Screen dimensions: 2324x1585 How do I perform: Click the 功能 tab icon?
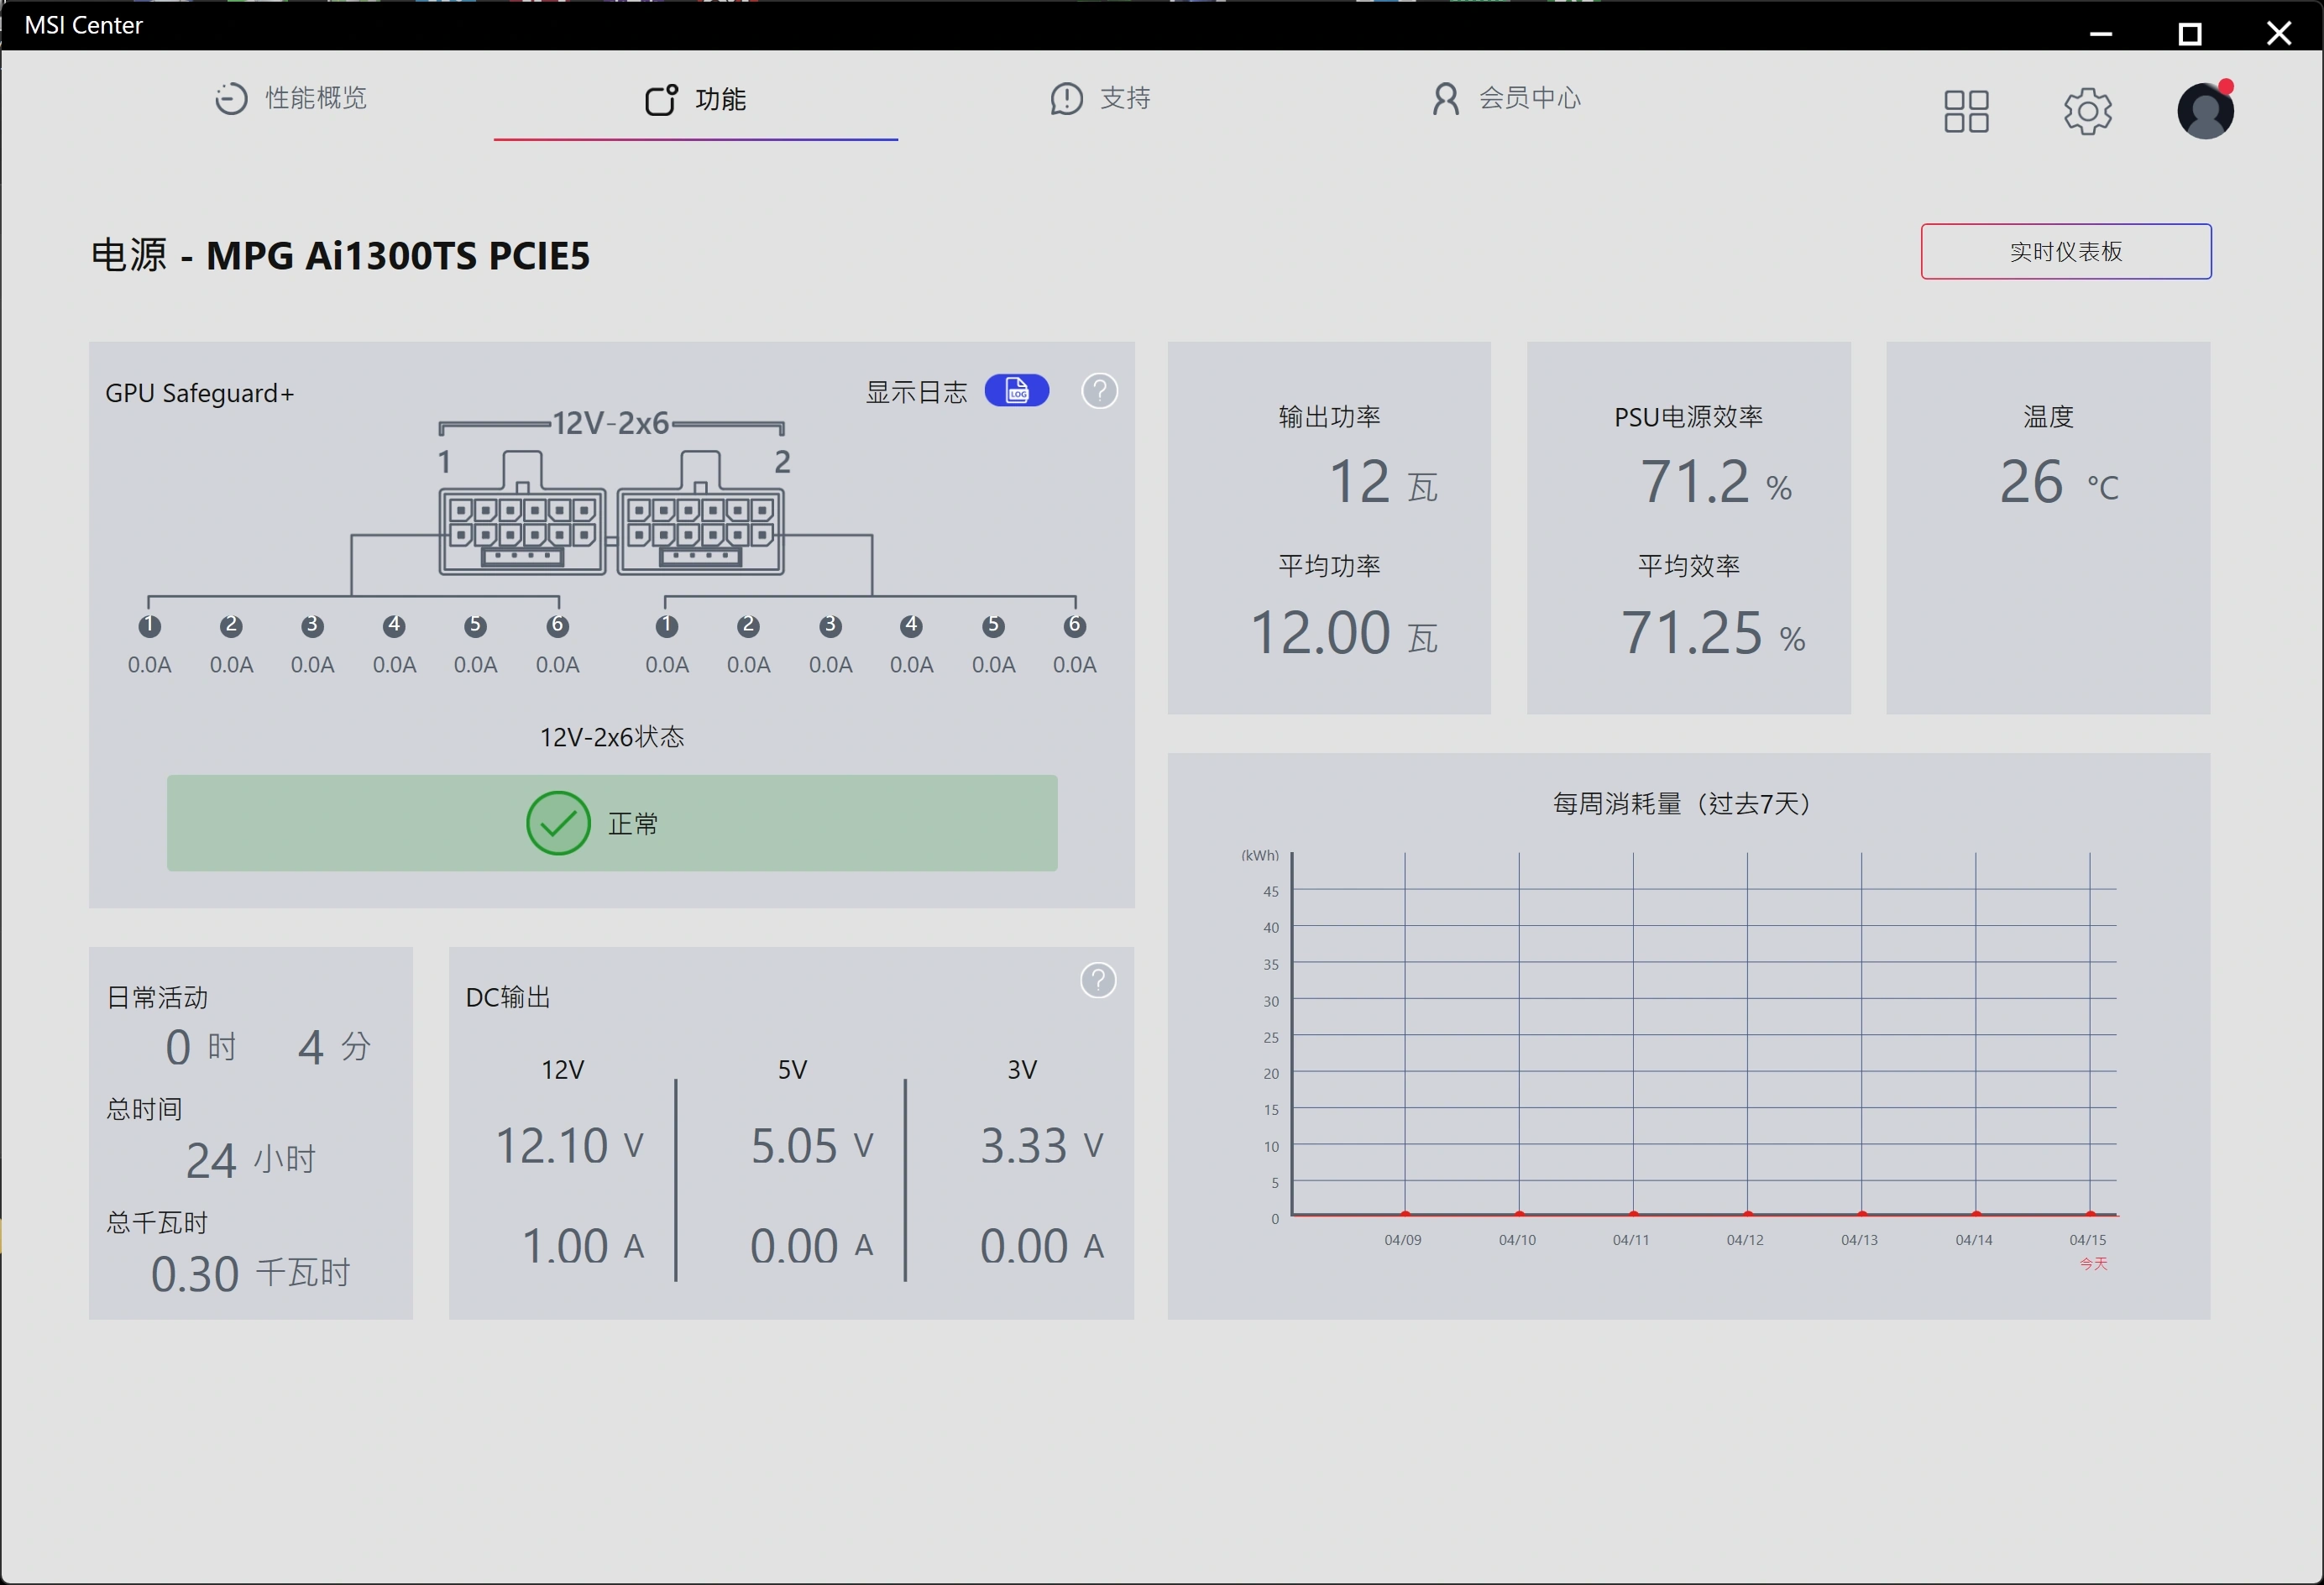point(661,99)
